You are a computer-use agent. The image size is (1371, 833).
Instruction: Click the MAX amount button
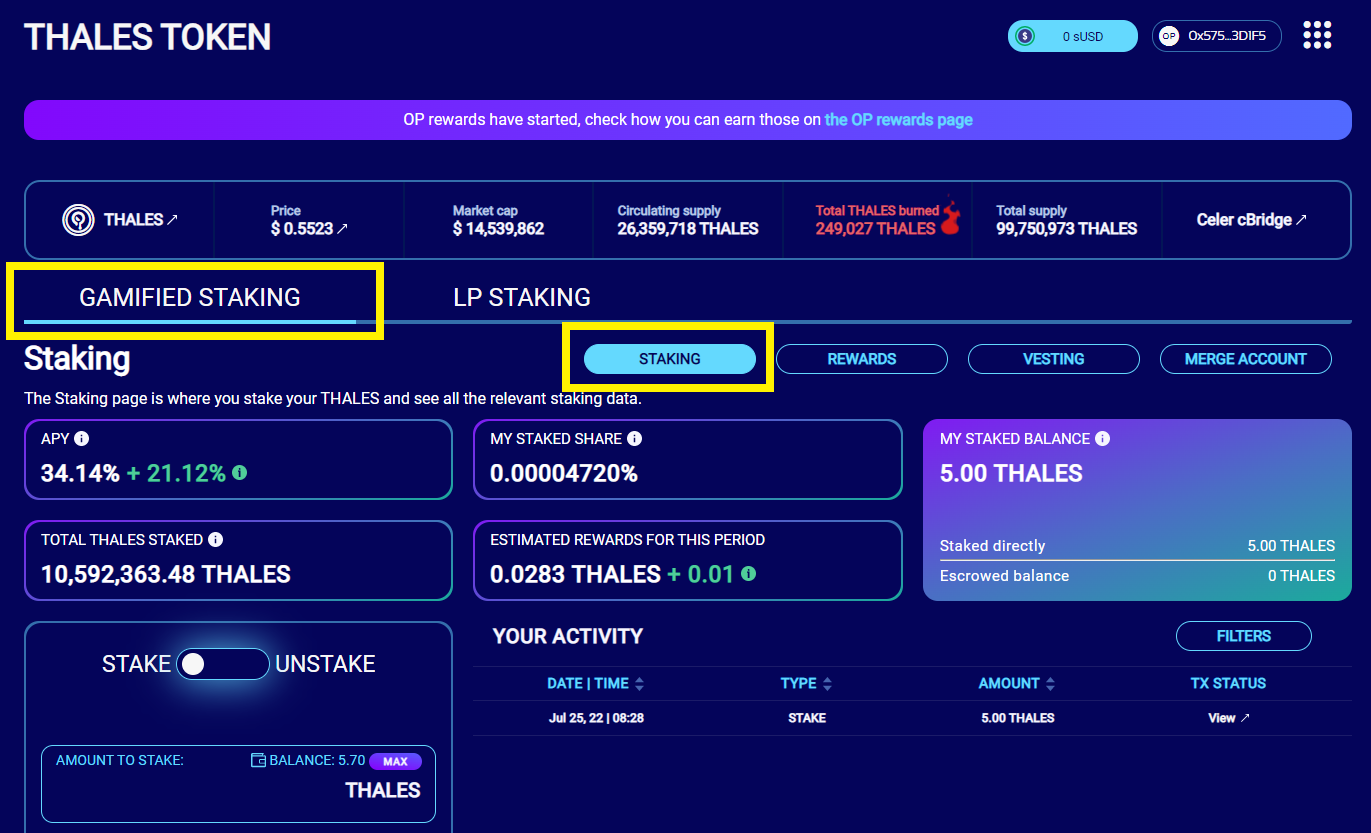coord(395,761)
